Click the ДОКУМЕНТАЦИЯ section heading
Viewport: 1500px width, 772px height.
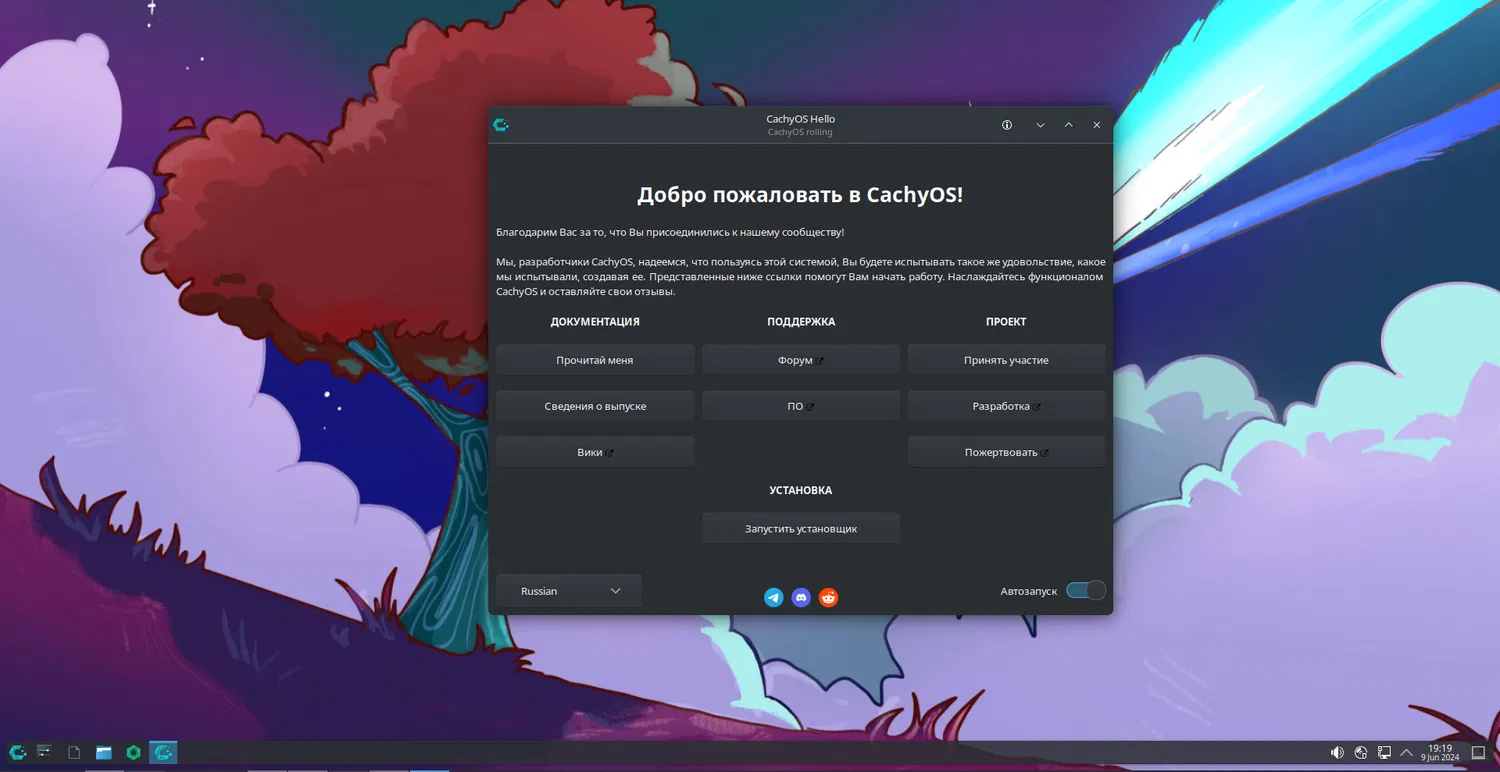[x=595, y=322]
